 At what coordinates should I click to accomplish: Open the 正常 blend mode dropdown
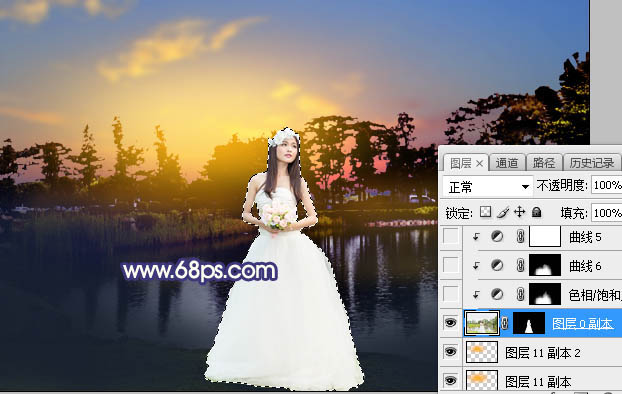coord(488,186)
